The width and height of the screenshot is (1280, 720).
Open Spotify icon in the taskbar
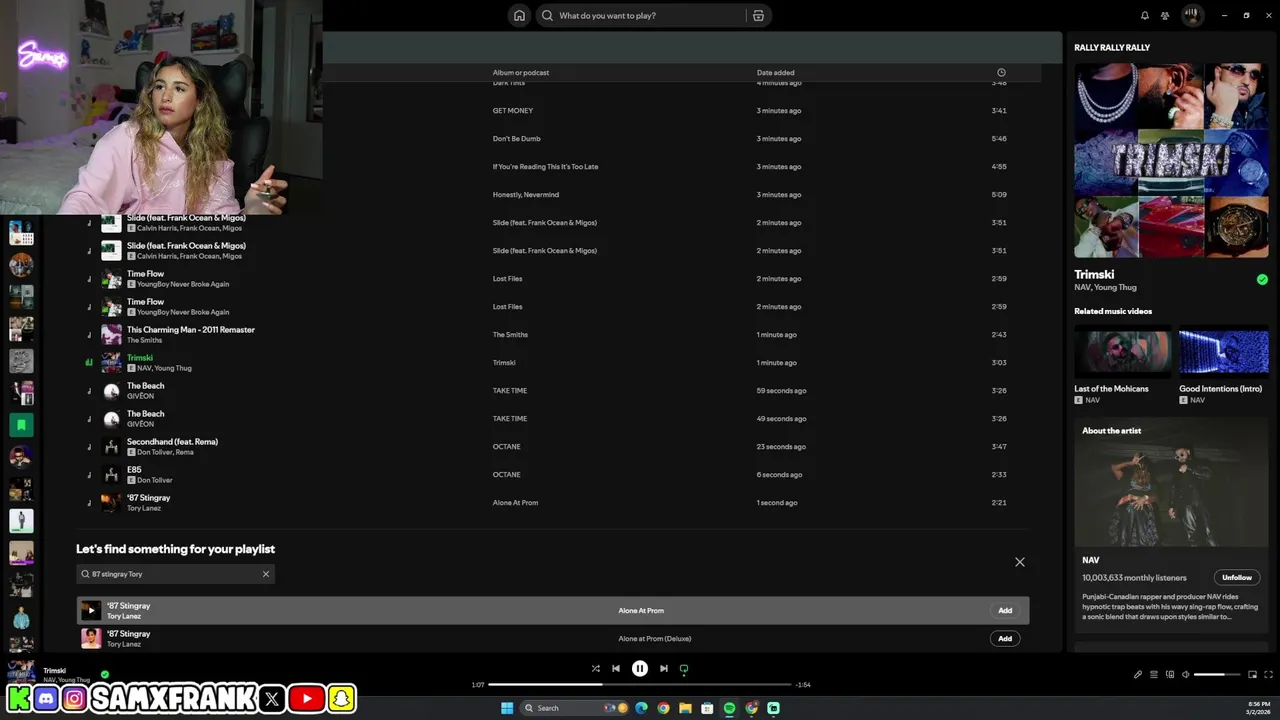(729, 708)
